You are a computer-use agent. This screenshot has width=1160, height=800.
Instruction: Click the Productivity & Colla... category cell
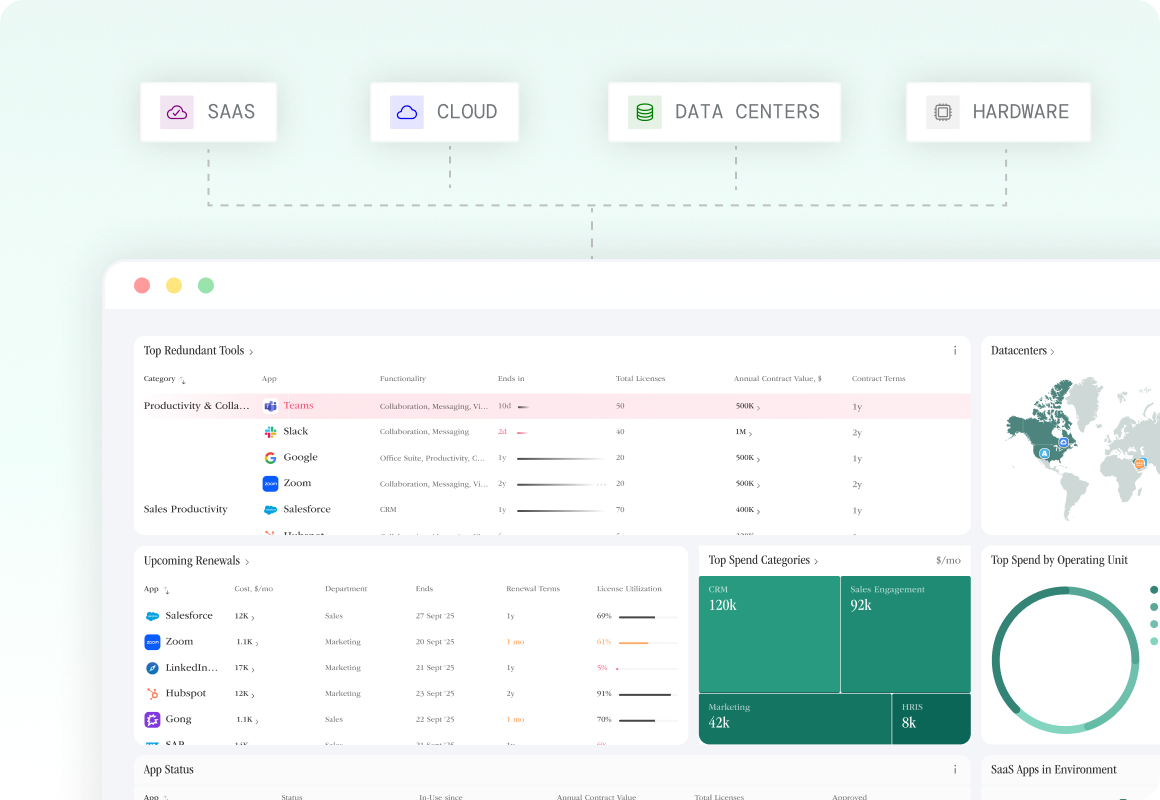pos(196,406)
